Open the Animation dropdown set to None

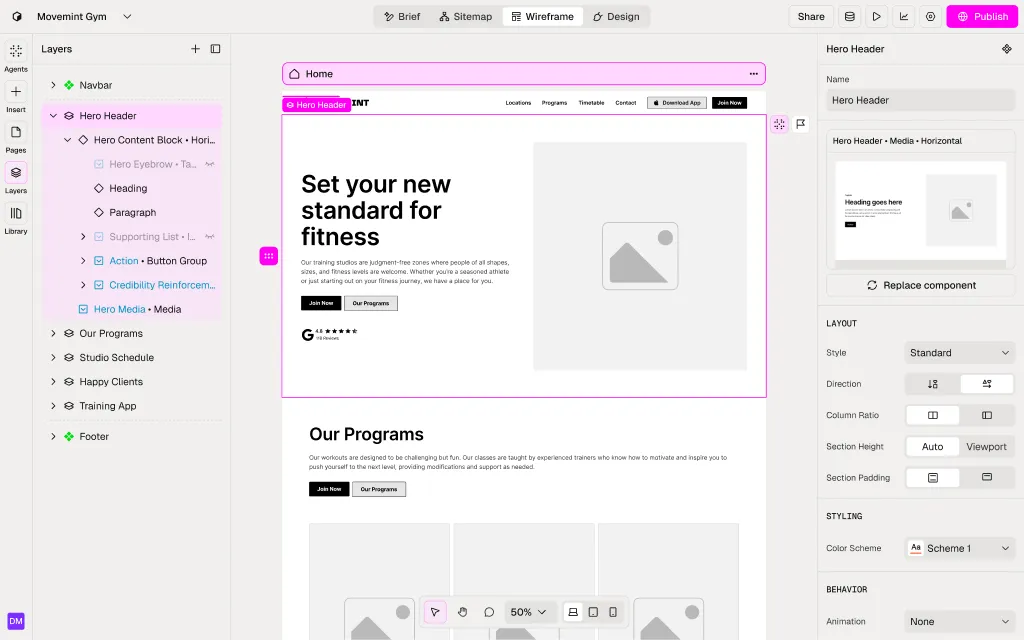click(959, 622)
